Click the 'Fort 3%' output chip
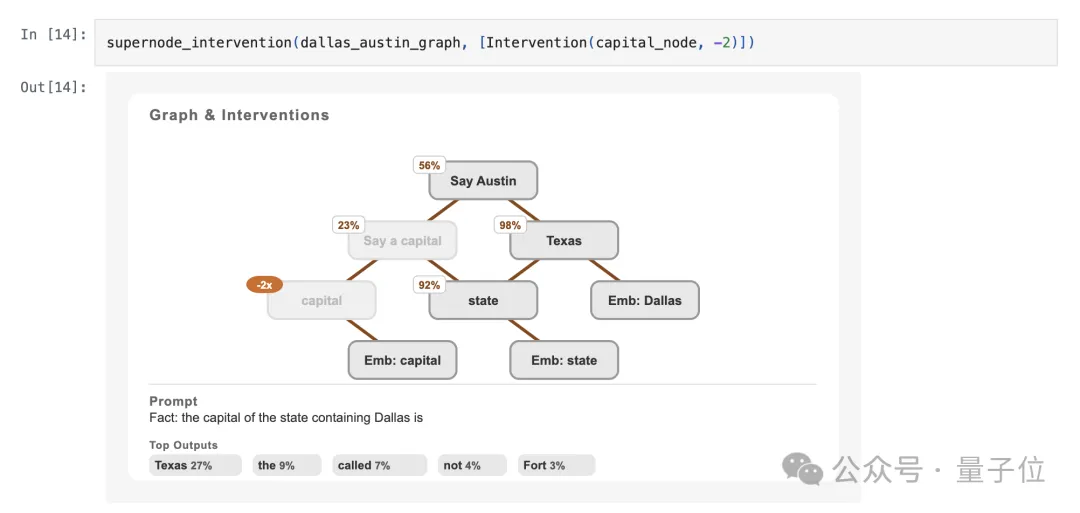This screenshot has height=513, width=1080. point(556,465)
